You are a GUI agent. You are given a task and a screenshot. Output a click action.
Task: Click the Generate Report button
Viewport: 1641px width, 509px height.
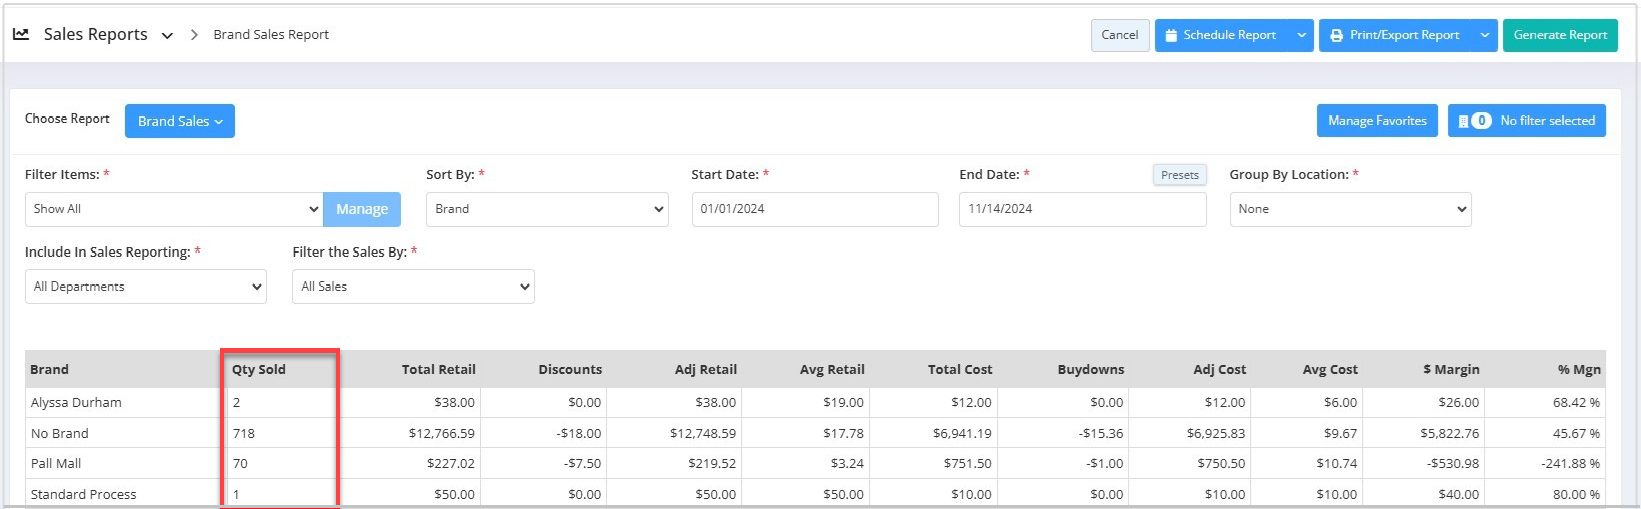1559,35
